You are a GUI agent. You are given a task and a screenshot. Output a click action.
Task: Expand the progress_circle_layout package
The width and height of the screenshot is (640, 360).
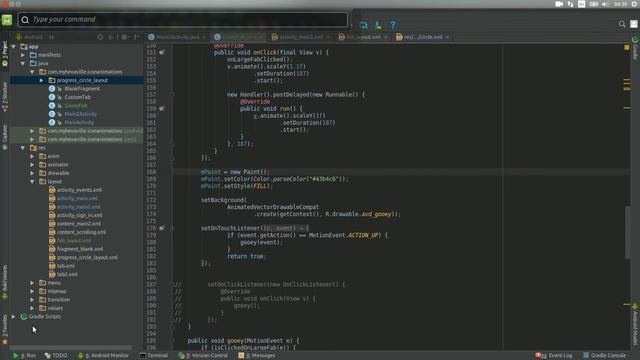(41, 80)
